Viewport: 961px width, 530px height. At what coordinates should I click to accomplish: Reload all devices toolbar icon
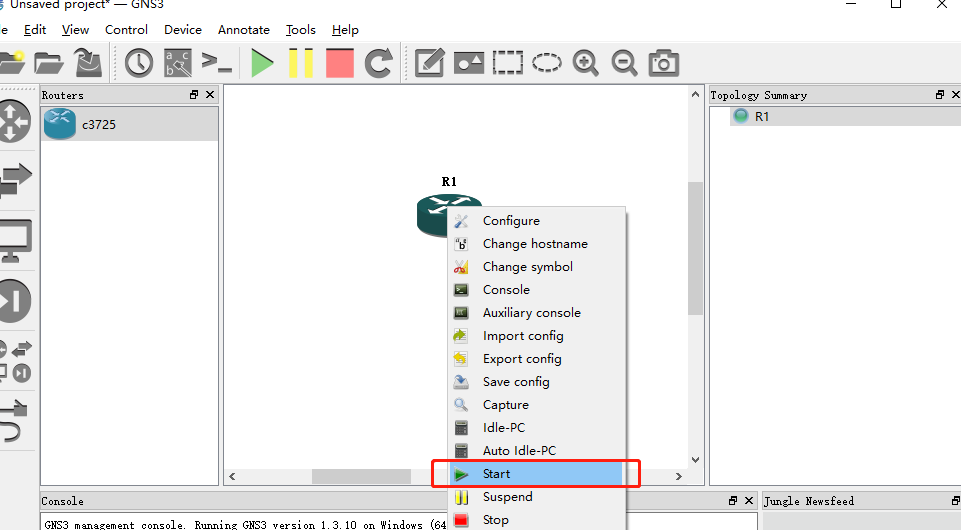pyautogui.click(x=378, y=63)
